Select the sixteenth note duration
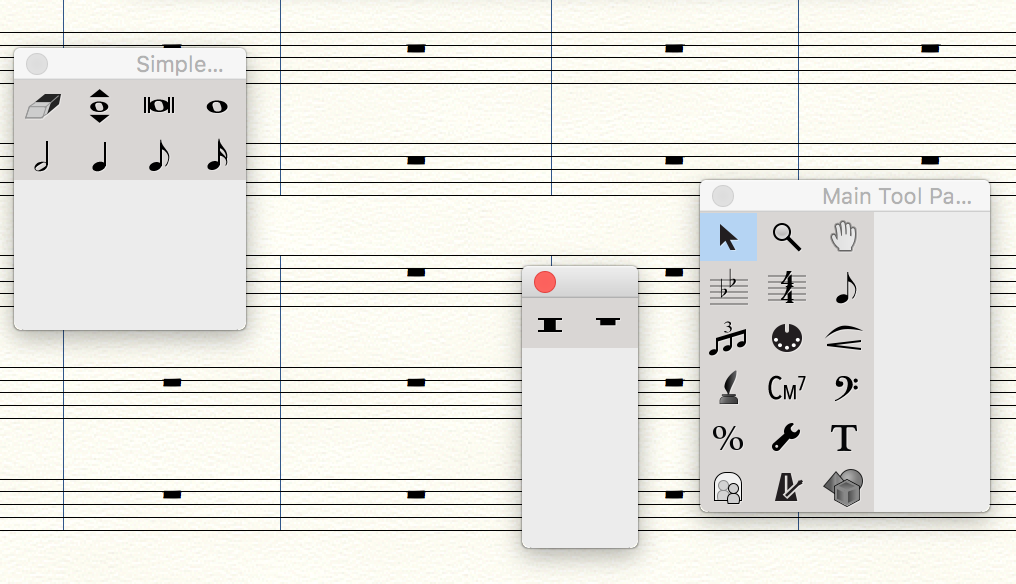1016x584 pixels. pos(216,158)
